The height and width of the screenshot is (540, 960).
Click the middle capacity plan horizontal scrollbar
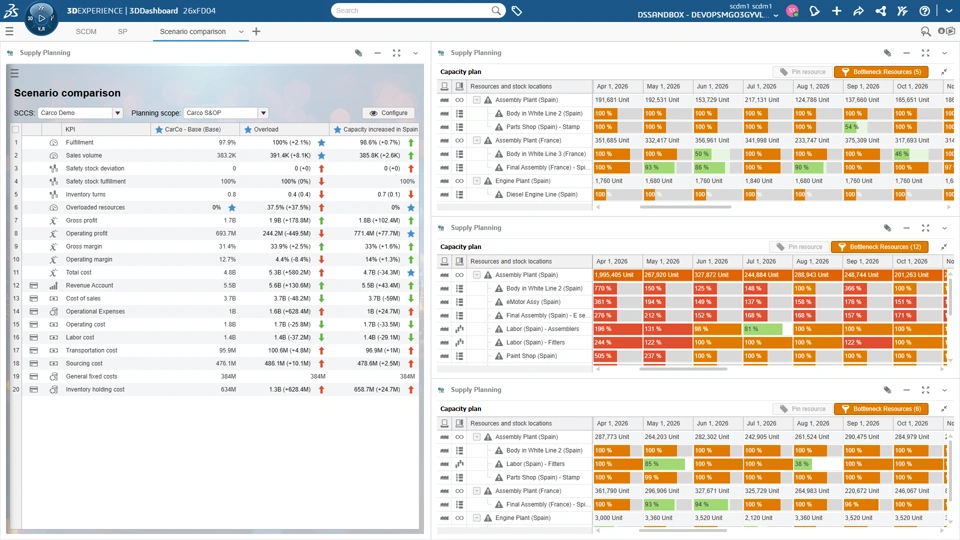pyautogui.click(x=683, y=369)
